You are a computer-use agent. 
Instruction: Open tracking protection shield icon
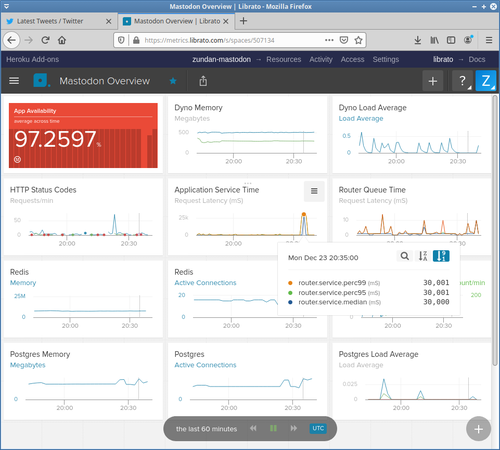point(121,40)
